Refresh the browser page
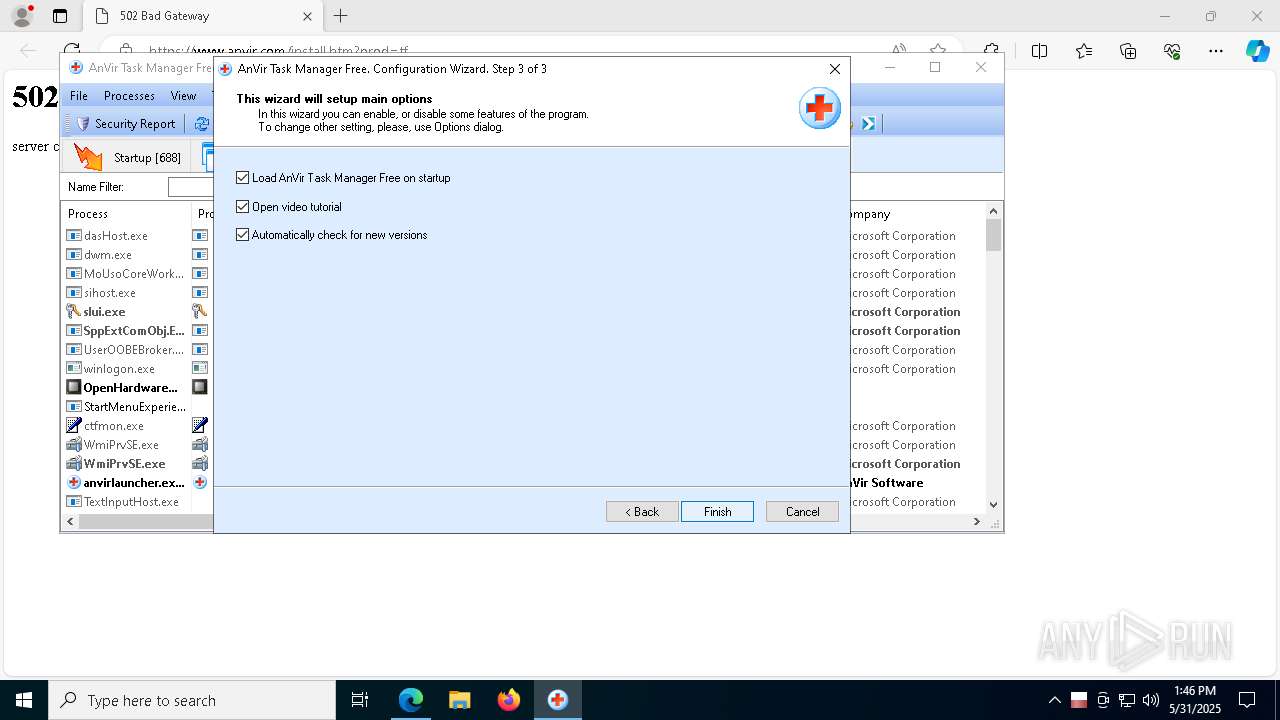1280x720 pixels. tap(72, 50)
